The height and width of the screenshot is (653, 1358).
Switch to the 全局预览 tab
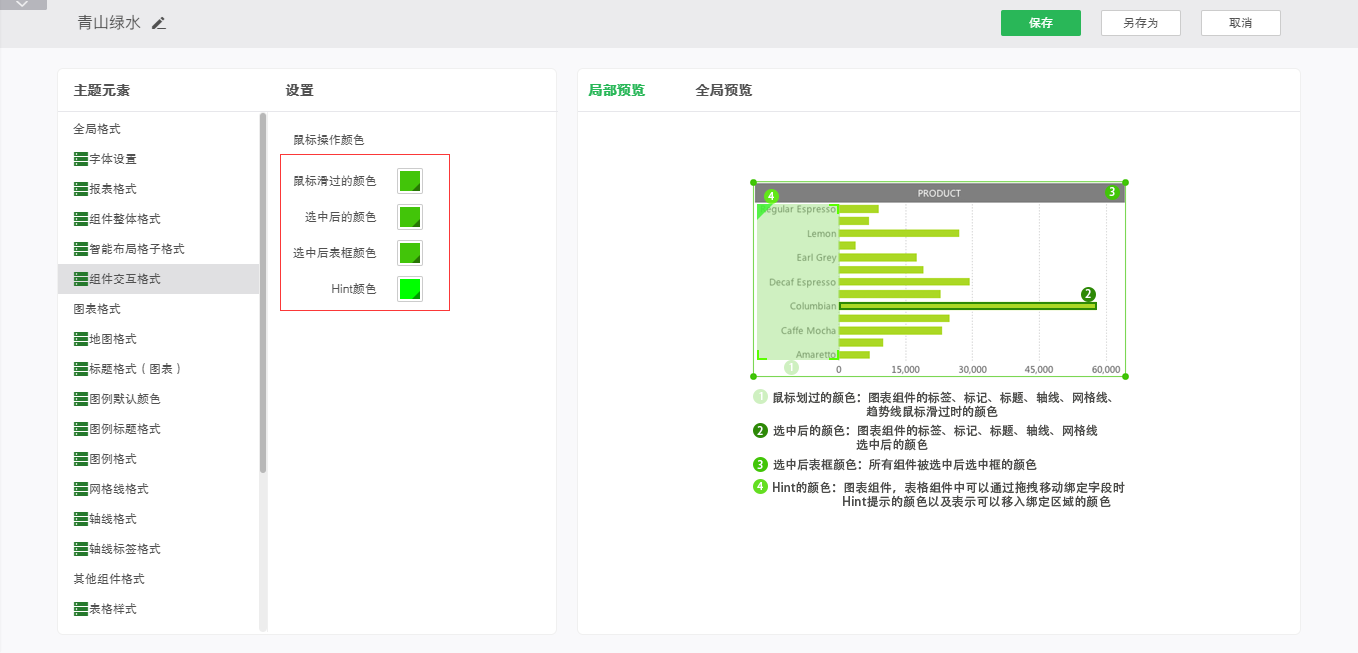(x=723, y=90)
